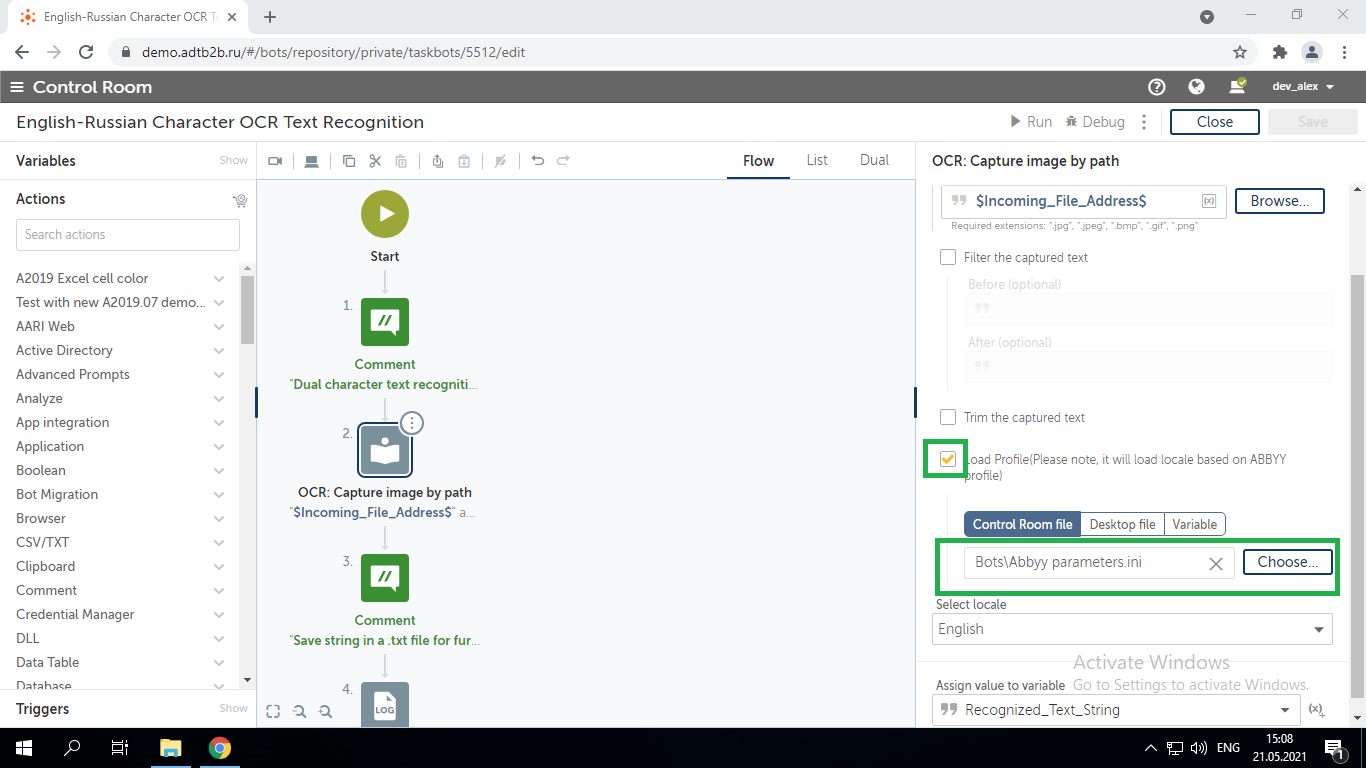Click the Browse... button

tap(1280, 201)
